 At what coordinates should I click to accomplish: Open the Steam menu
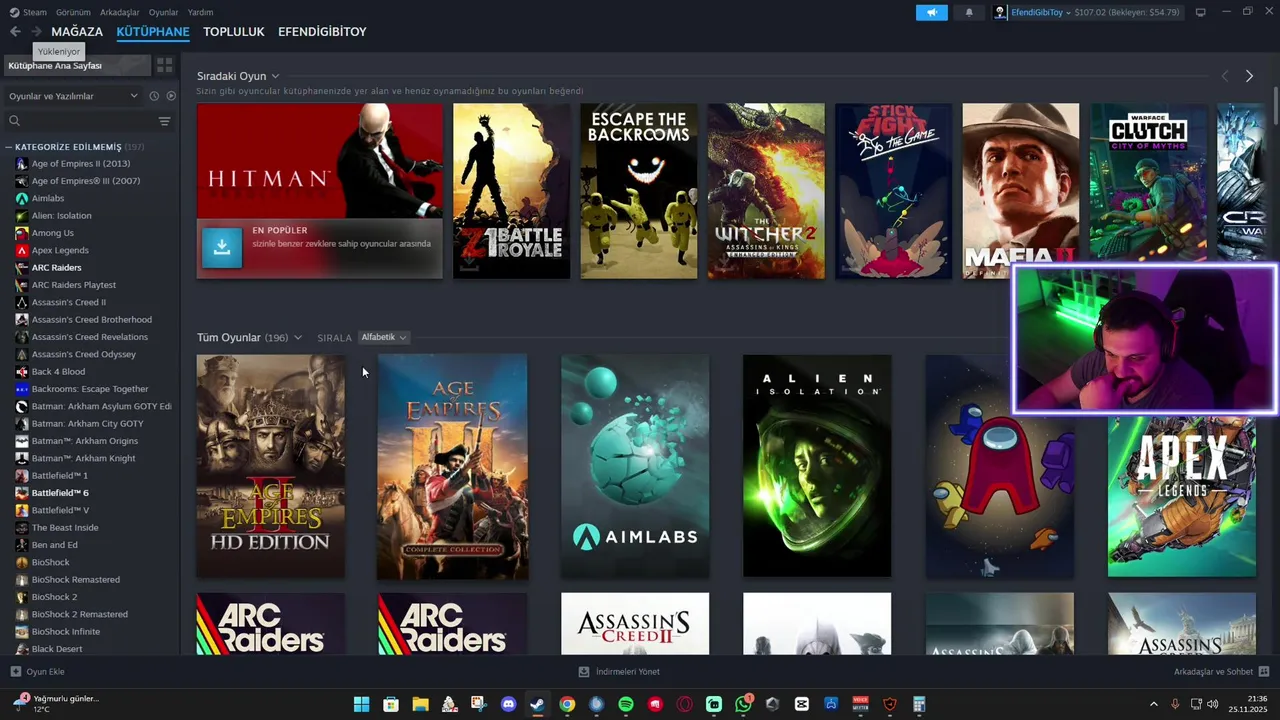tap(28, 12)
